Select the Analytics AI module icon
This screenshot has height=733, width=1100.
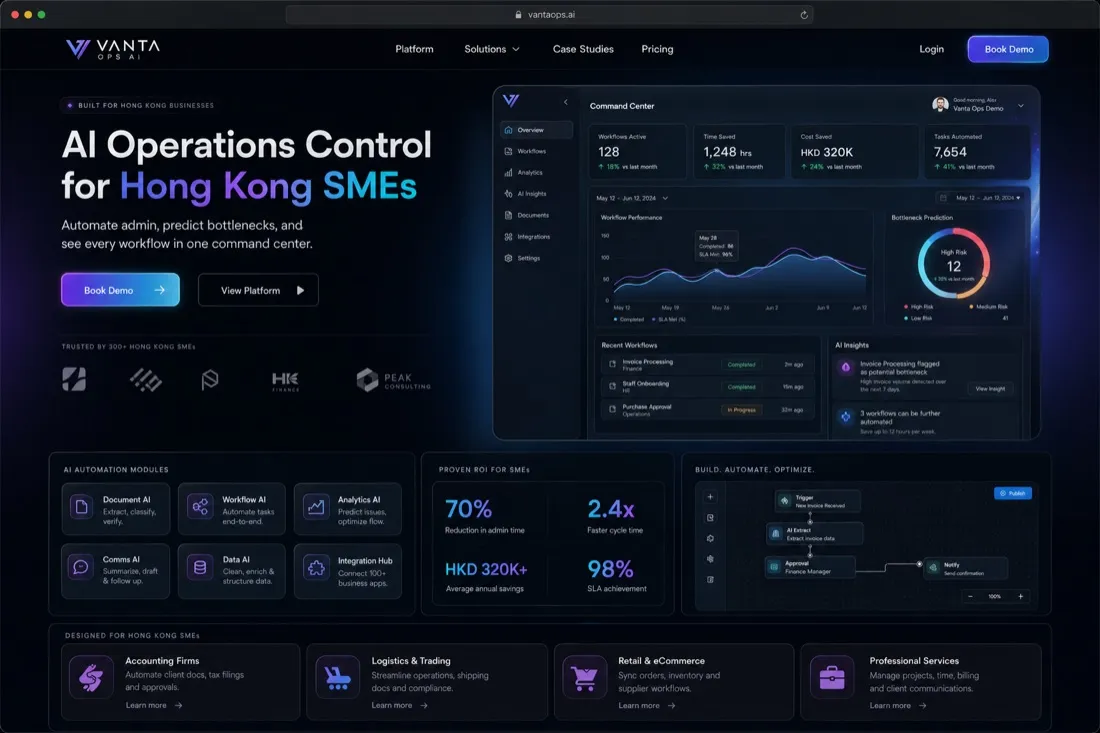click(316, 507)
